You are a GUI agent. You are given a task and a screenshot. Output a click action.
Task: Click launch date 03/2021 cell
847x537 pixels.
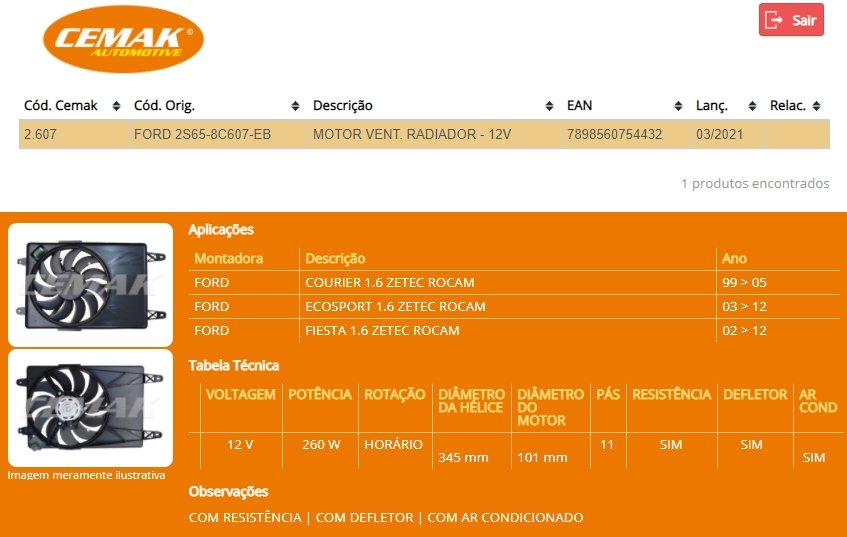(x=720, y=134)
